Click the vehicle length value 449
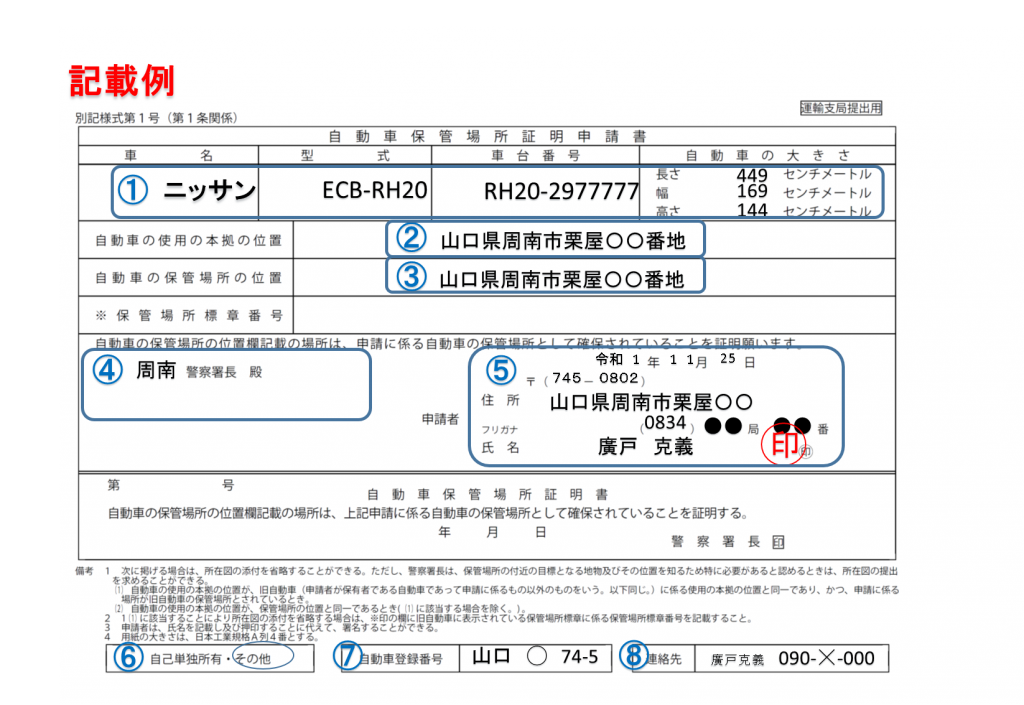1024x705 pixels. pyautogui.click(x=751, y=175)
